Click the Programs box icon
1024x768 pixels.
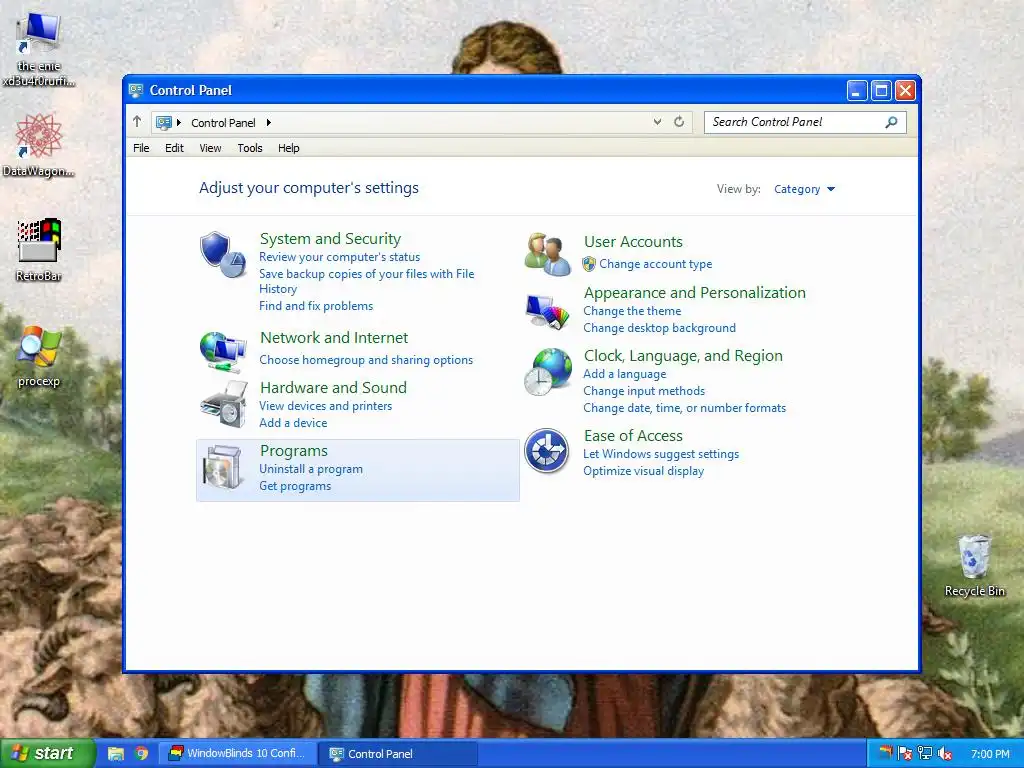223,467
